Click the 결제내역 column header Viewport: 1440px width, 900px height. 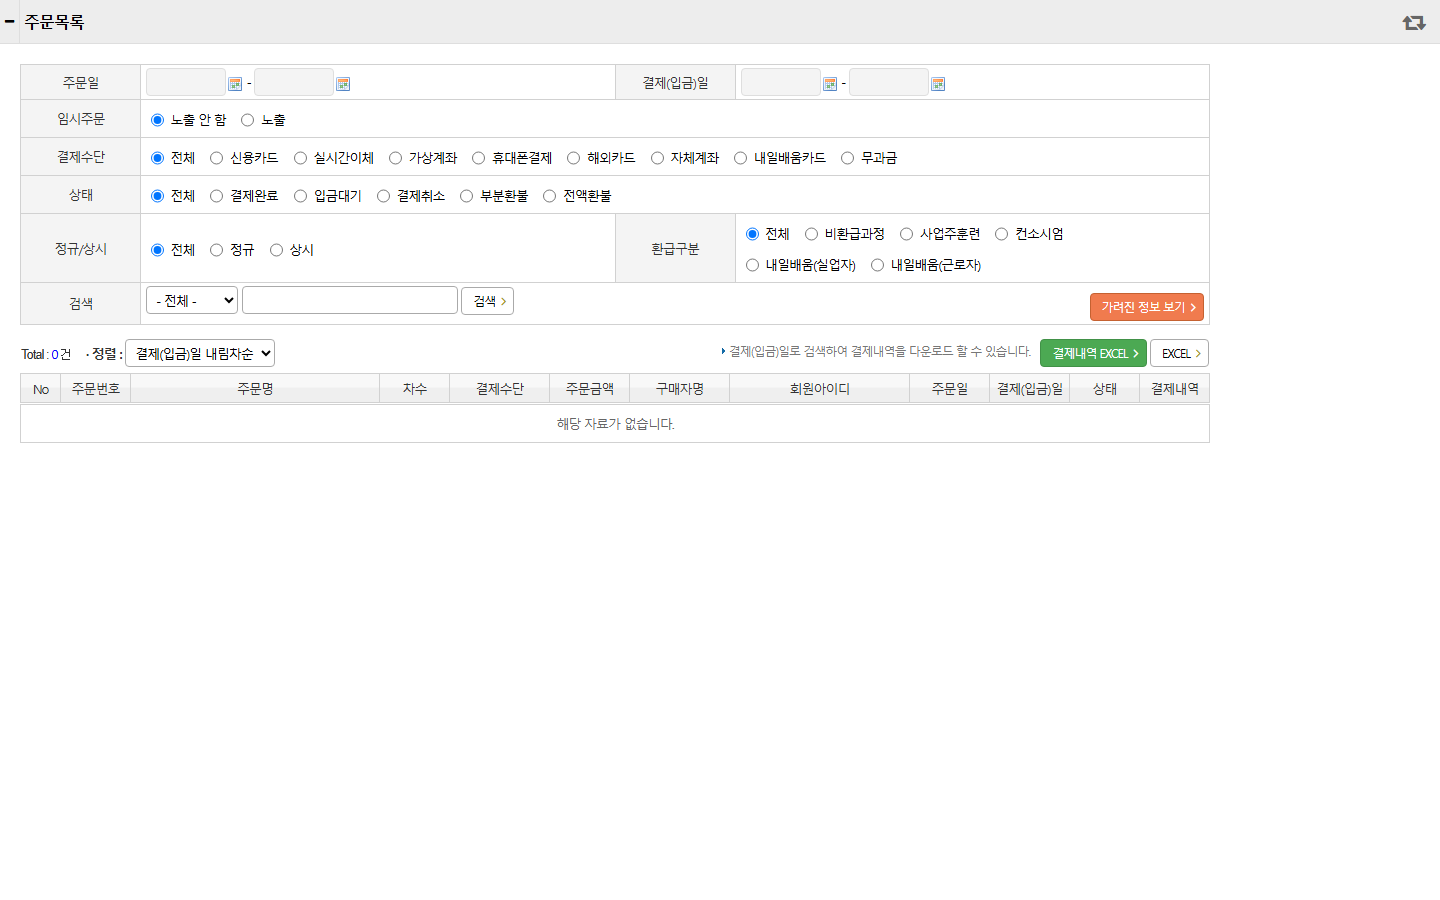(x=1175, y=389)
